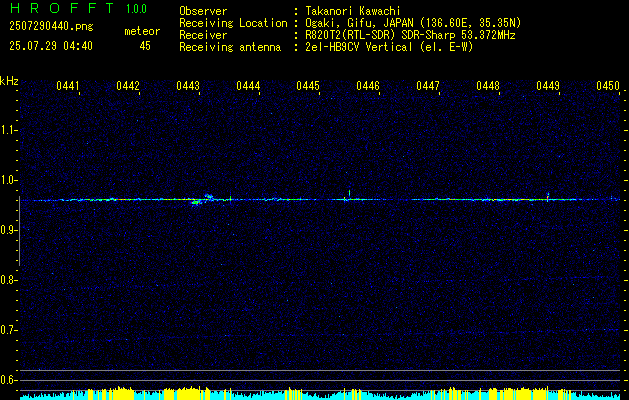Click the timestamp 25.07.29 04:40
Image resolution: width=629 pixels, height=400 pixels.
point(51,46)
